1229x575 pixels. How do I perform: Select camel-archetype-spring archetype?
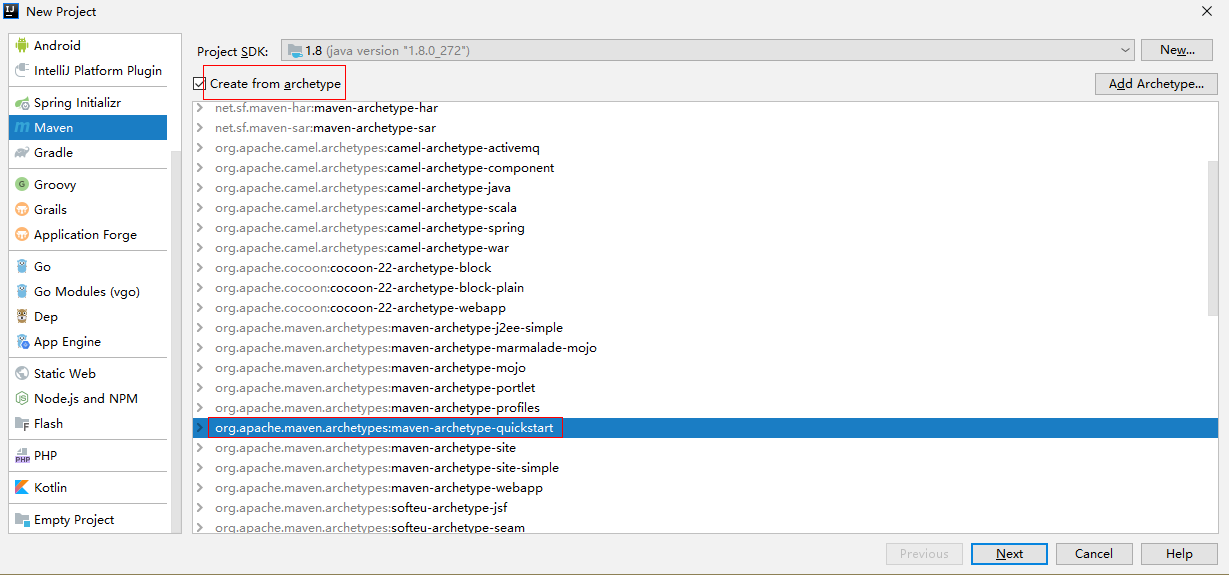(705, 228)
